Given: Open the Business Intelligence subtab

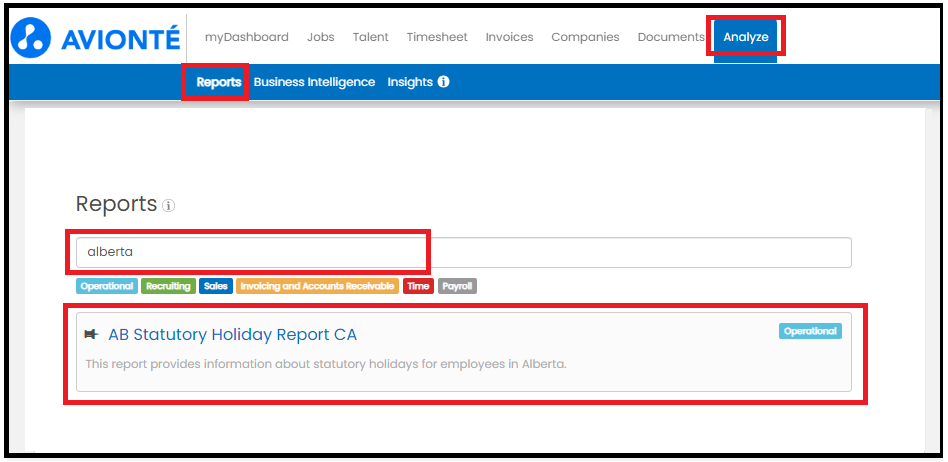Looking at the screenshot, I should (x=314, y=82).
